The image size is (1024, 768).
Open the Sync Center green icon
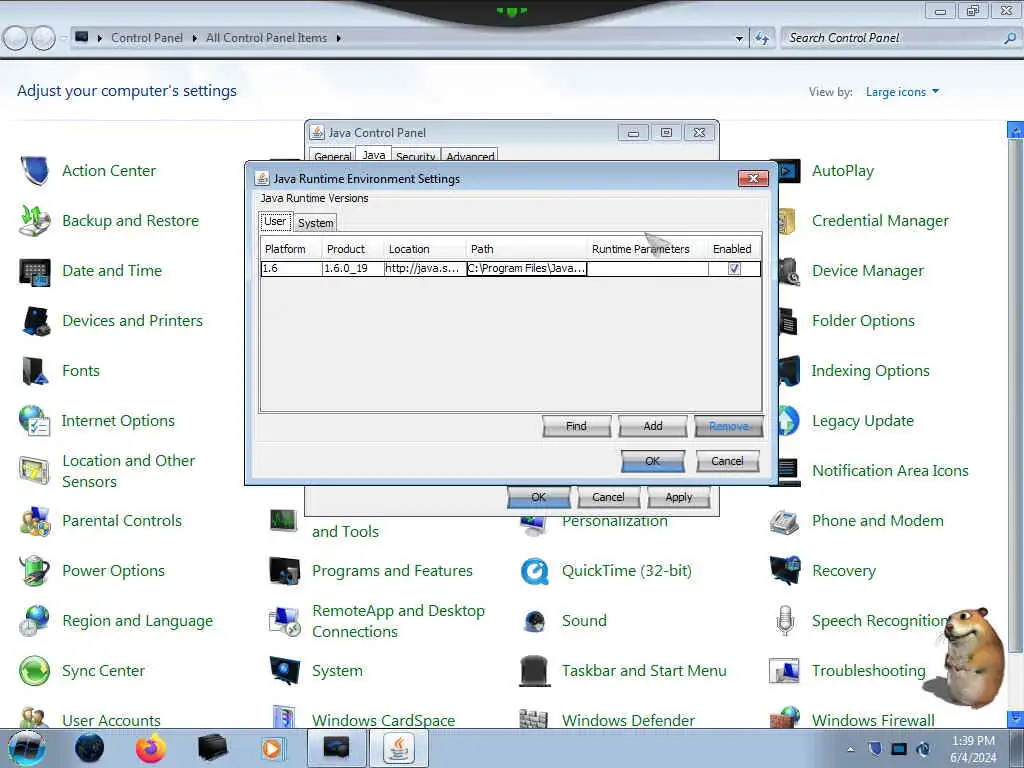34,671
